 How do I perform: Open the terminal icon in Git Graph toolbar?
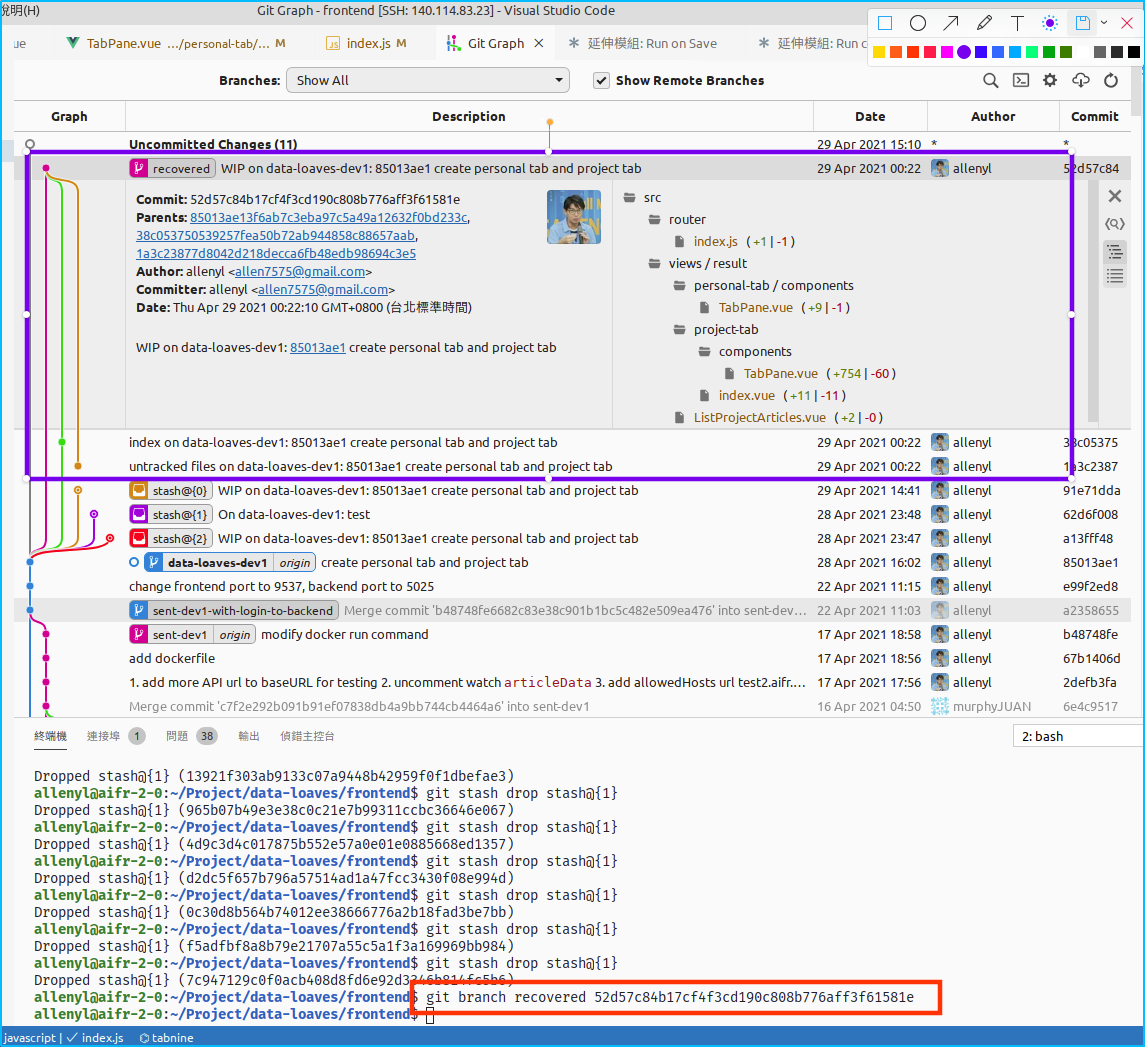[x=1020, y=81]
